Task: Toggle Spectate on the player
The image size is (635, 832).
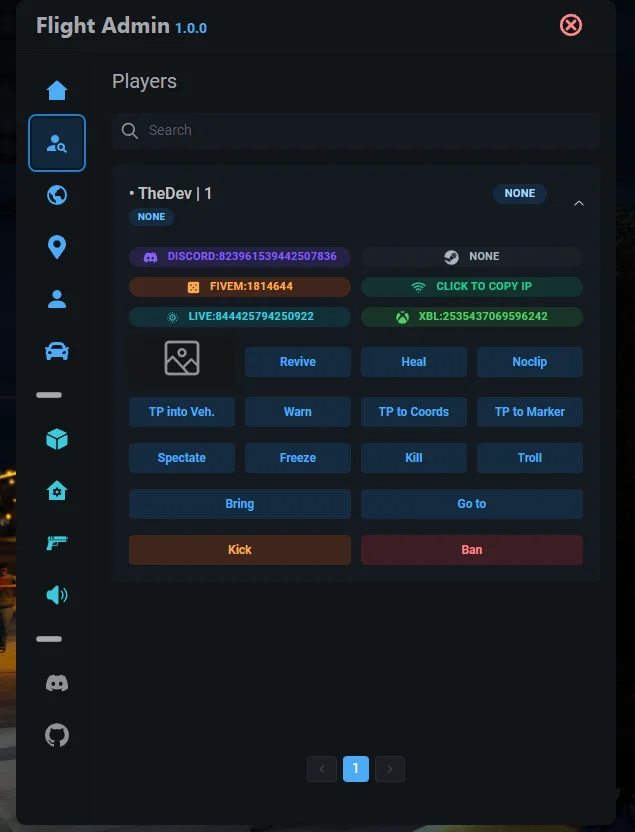Action: pos(182,458)
